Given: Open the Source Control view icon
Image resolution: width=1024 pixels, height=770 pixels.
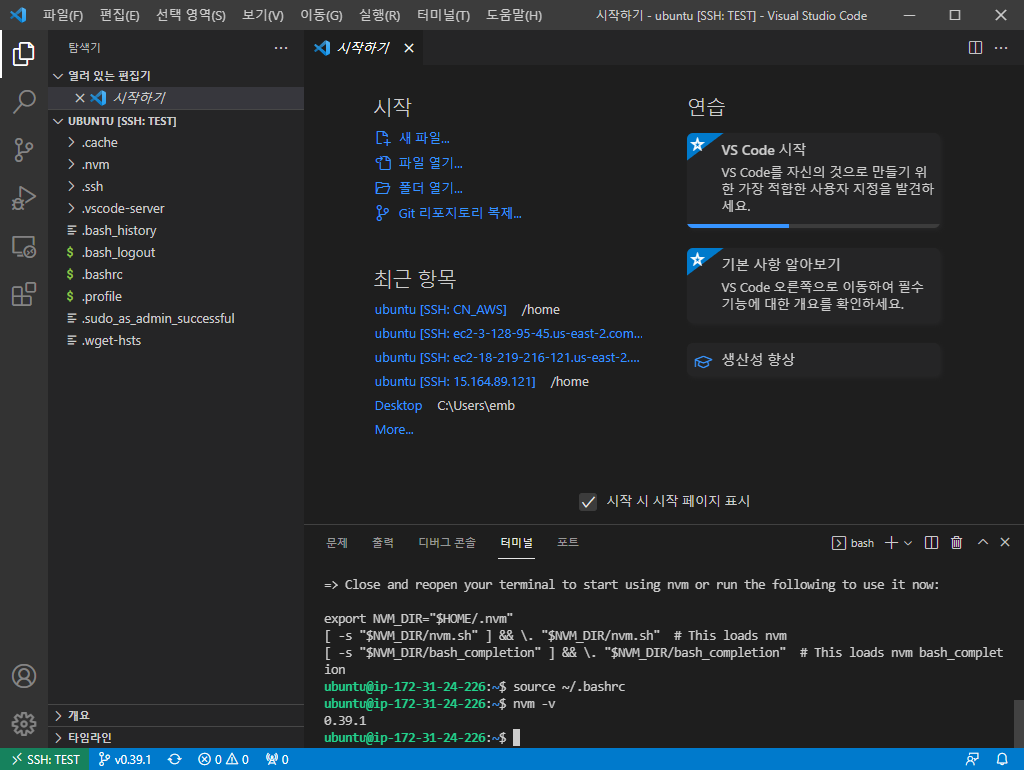Looking at the screenshot, I should (x=24, y=150).
